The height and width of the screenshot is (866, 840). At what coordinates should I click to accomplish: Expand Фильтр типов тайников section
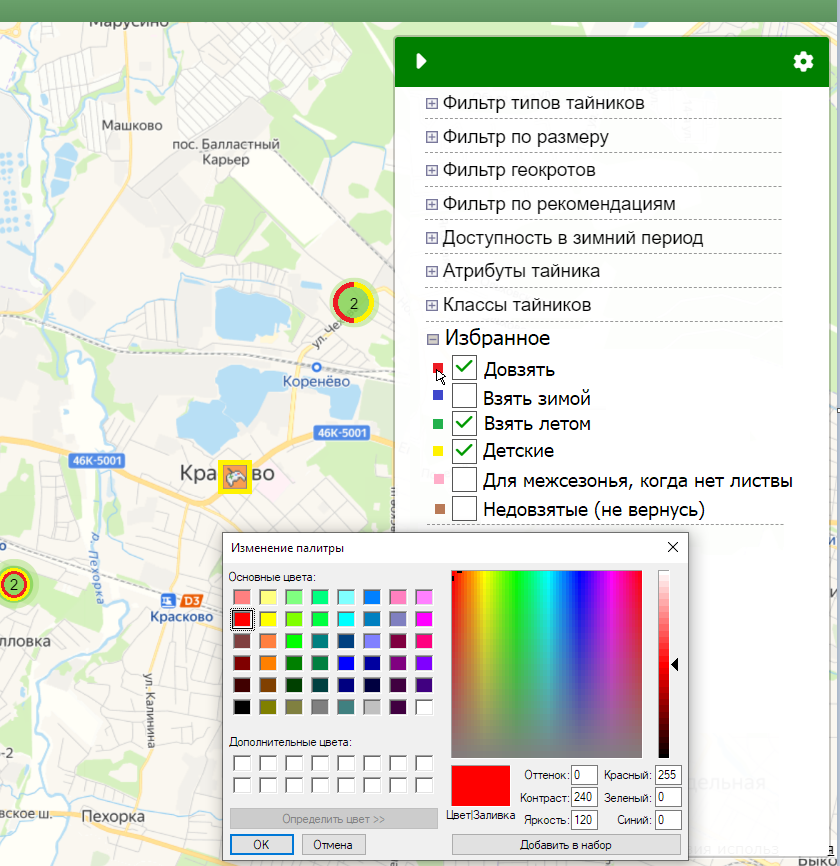tap(432, 103)
